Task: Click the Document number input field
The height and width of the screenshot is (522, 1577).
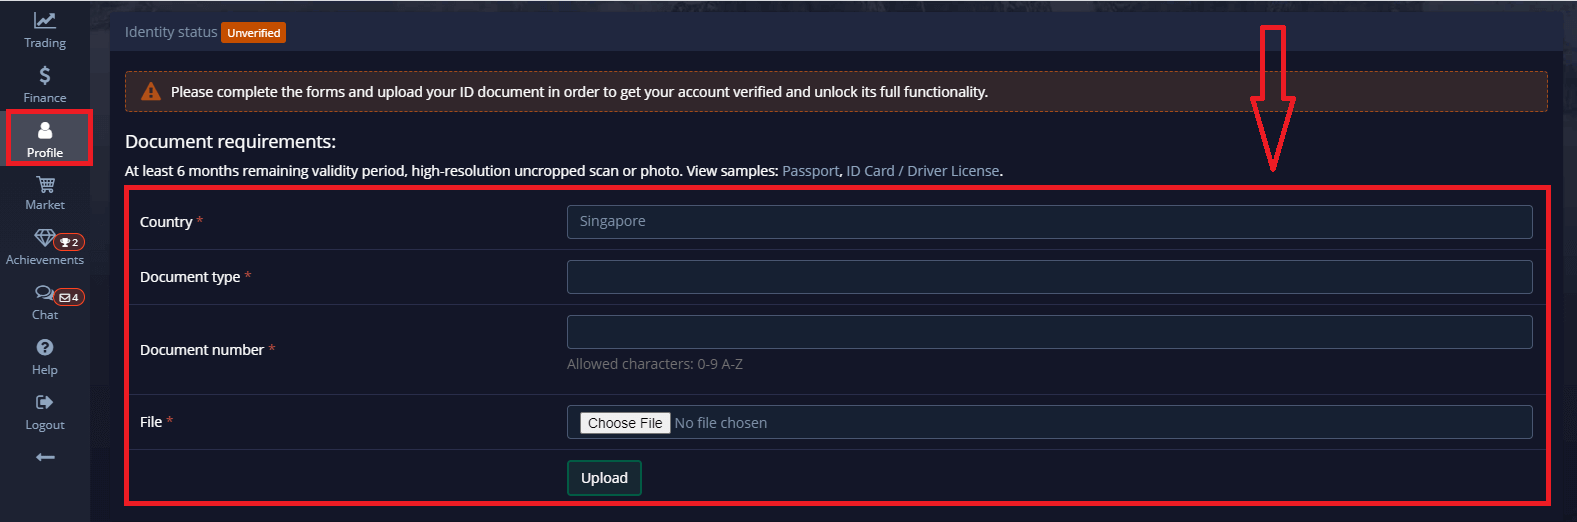Action: click(x=1049, y=332)
